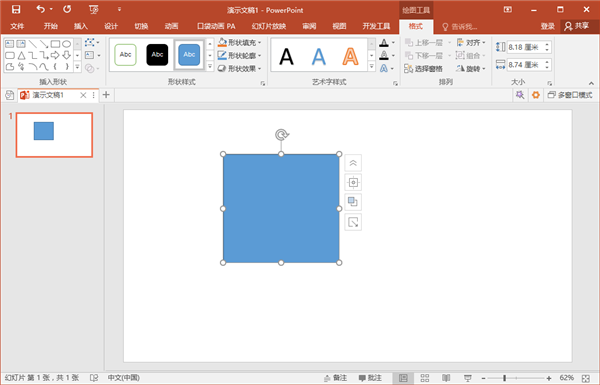Open the shape styles dialog launcher
The height and width of the screenshot is (385, 600).
tap(262, 83)
